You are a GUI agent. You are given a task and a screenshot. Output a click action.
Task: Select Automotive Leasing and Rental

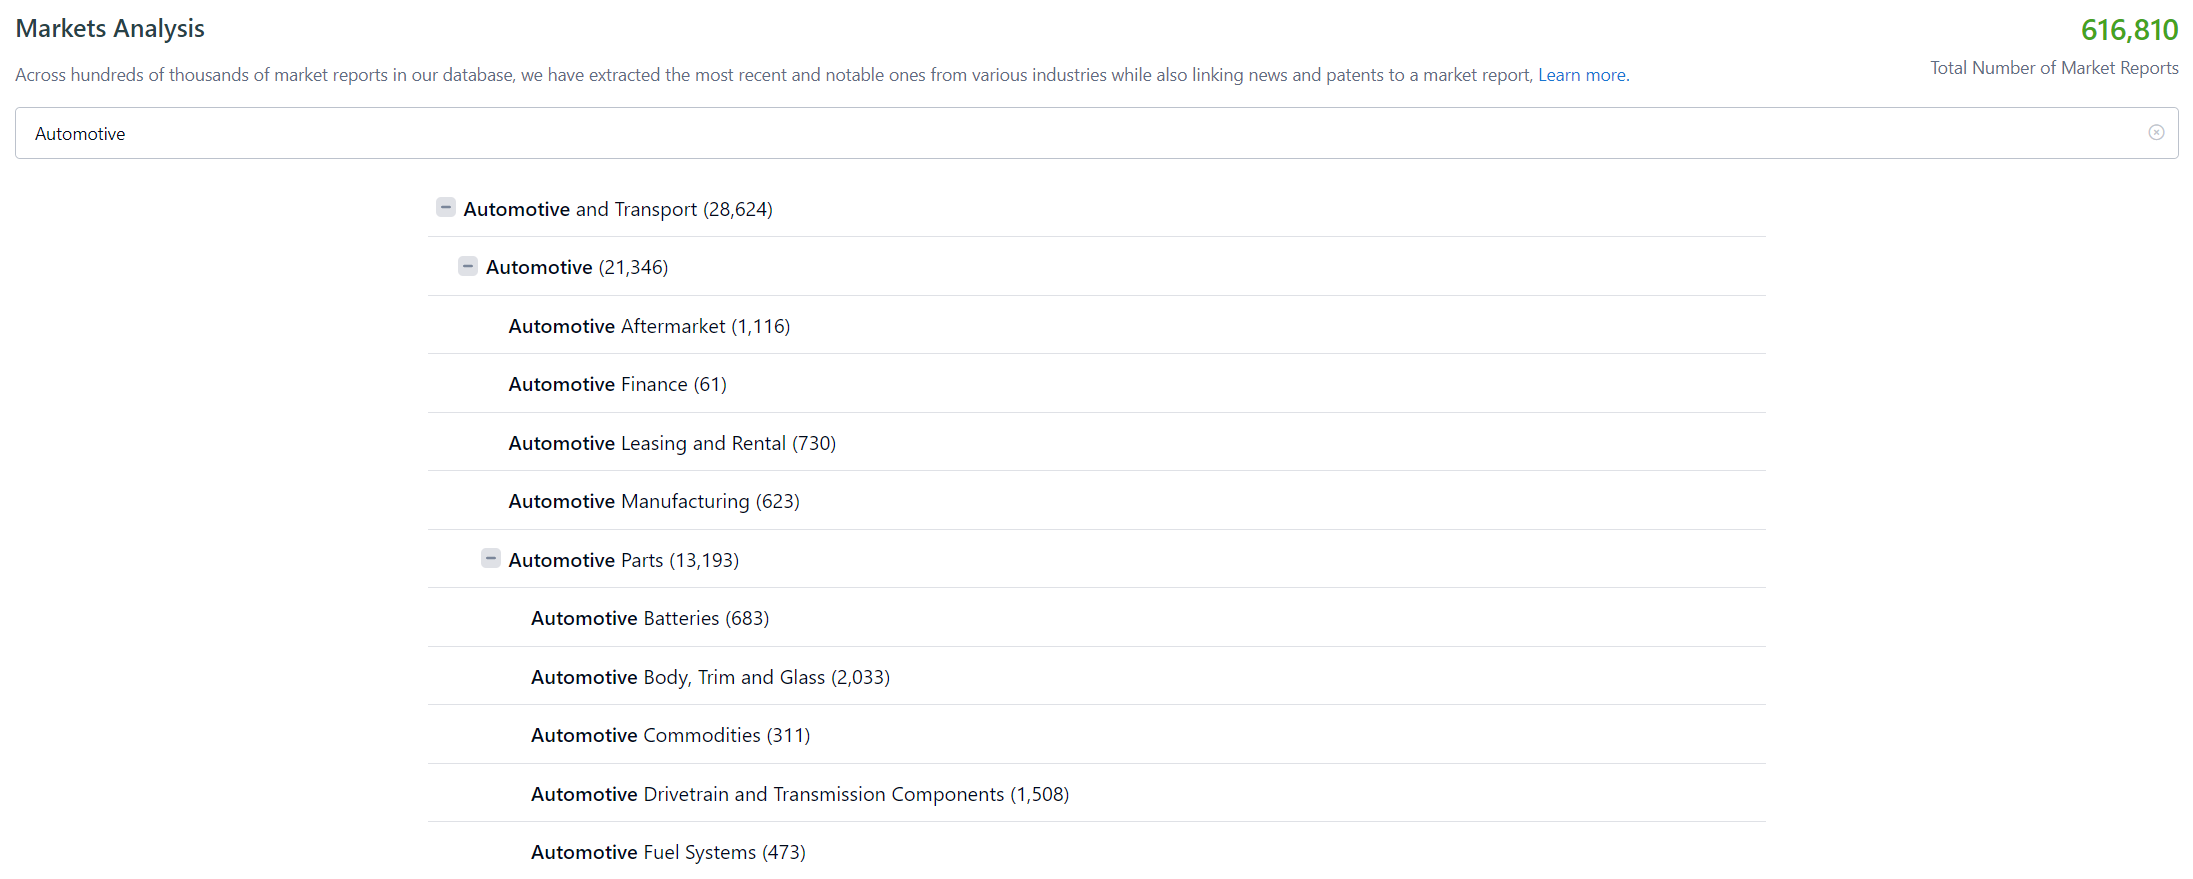pyautogui.click(x=672, y=443)
